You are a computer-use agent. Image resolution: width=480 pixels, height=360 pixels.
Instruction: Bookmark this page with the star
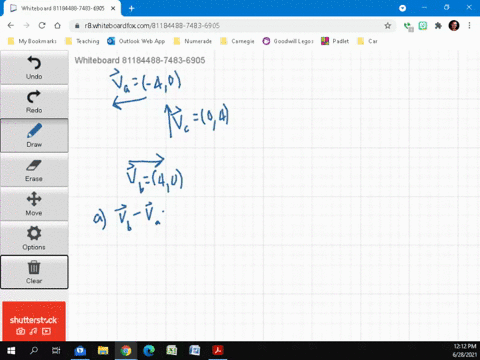pyautogui.click(x=387, y=26)
